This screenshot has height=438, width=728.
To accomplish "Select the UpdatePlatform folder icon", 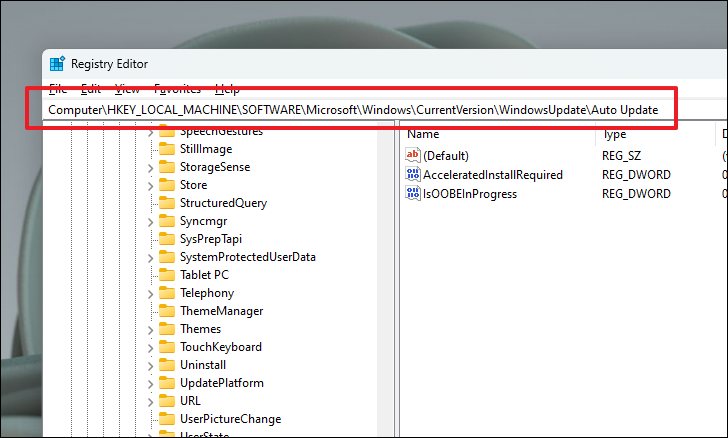I will click(167, 383).
